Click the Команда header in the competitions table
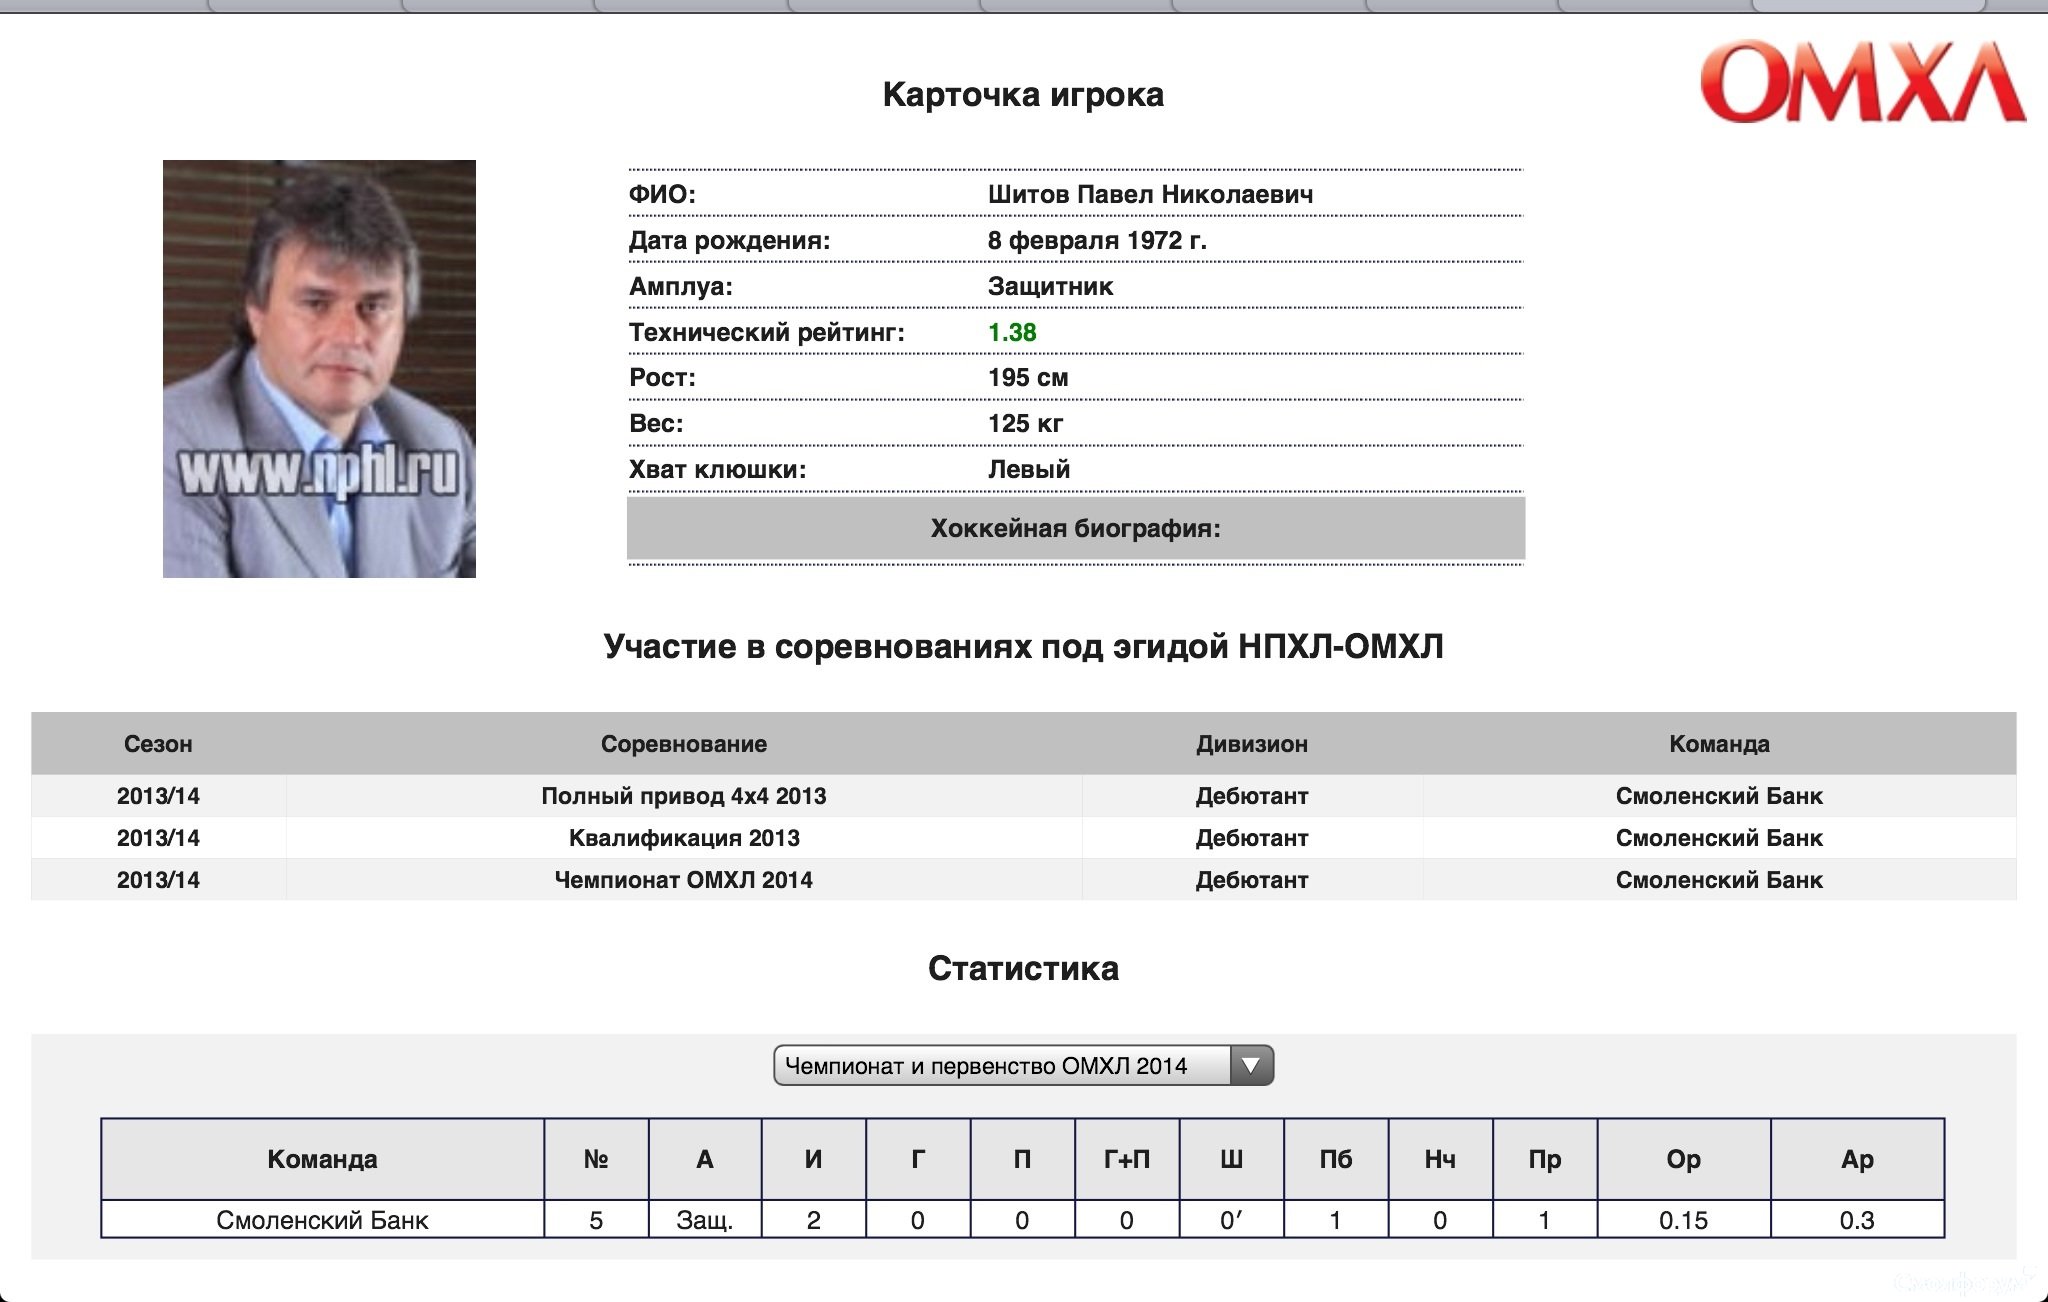The height and width of the screenshot is (1302, 2048). coord(1719,744)
